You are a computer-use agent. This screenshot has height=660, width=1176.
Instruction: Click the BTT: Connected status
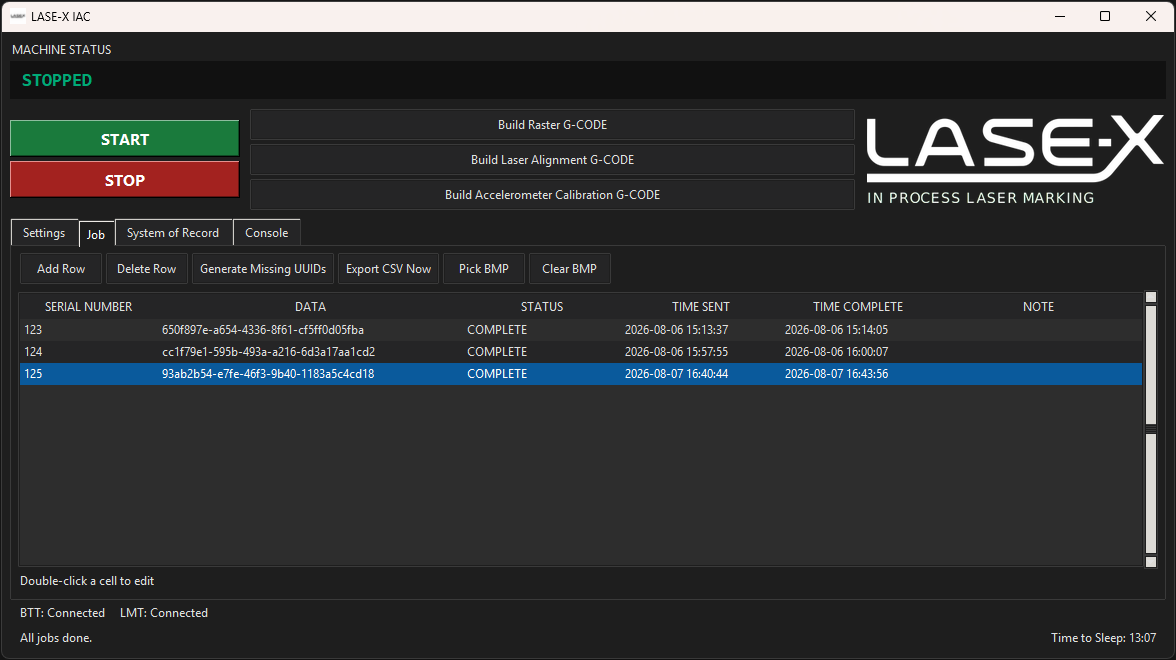point(62,613)
